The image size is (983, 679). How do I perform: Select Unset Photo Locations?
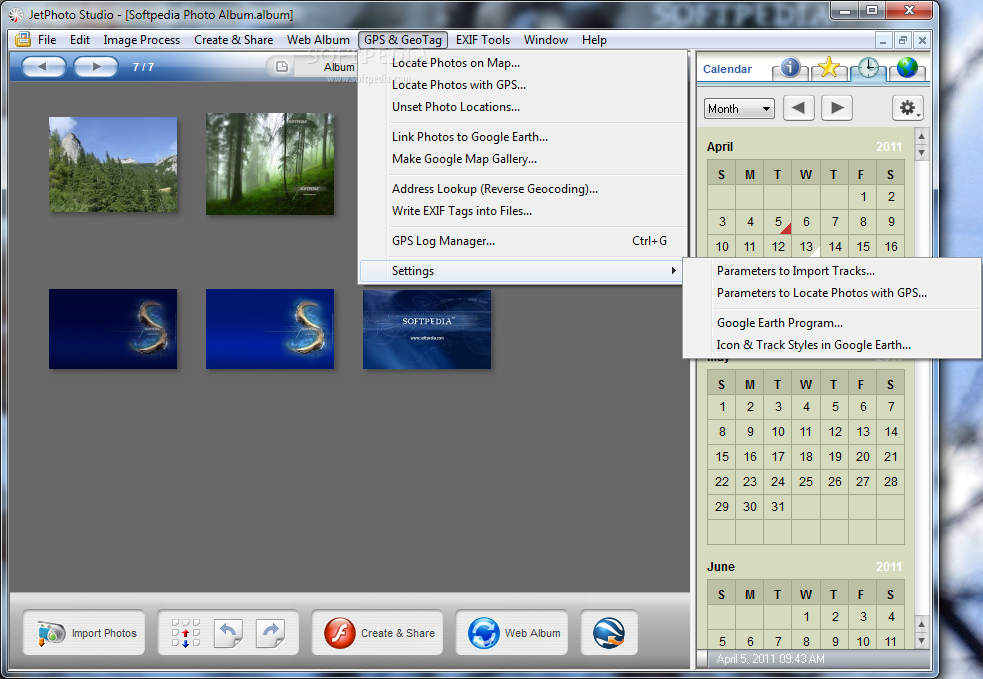click(x=522, y=107)
